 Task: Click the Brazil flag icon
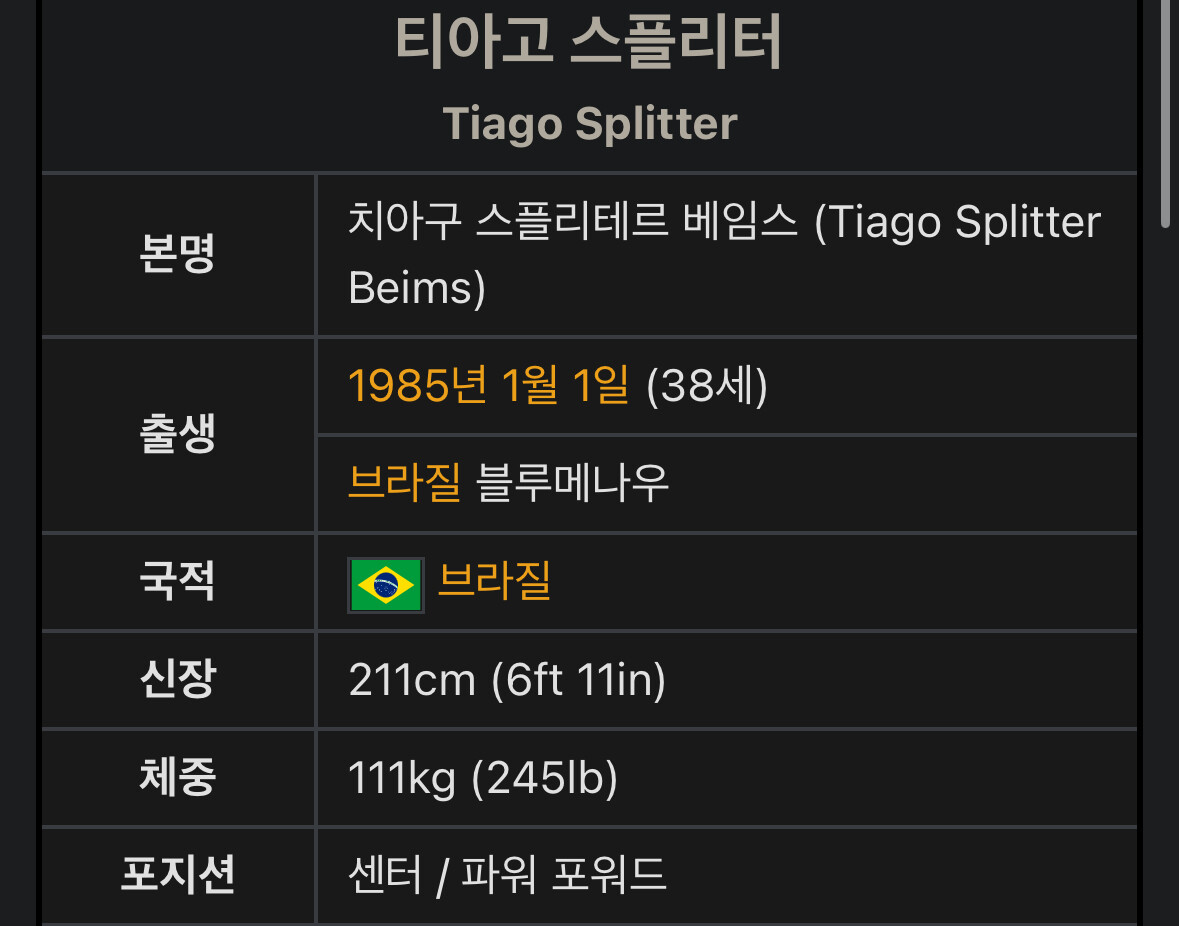[386, 585]
